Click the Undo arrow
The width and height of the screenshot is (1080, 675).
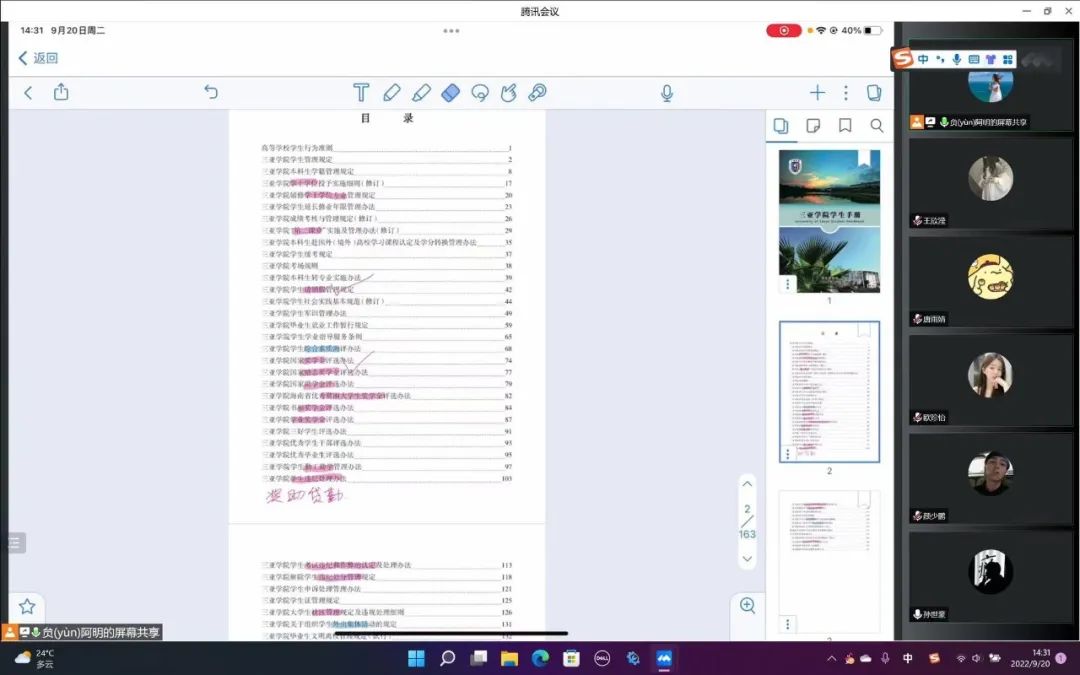point(211,92)
